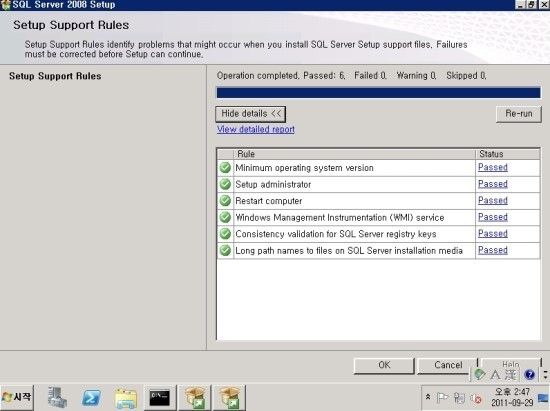Open the 시작 Start button
Viewport: 550px width, 411px height.
(x=17, y=397)
